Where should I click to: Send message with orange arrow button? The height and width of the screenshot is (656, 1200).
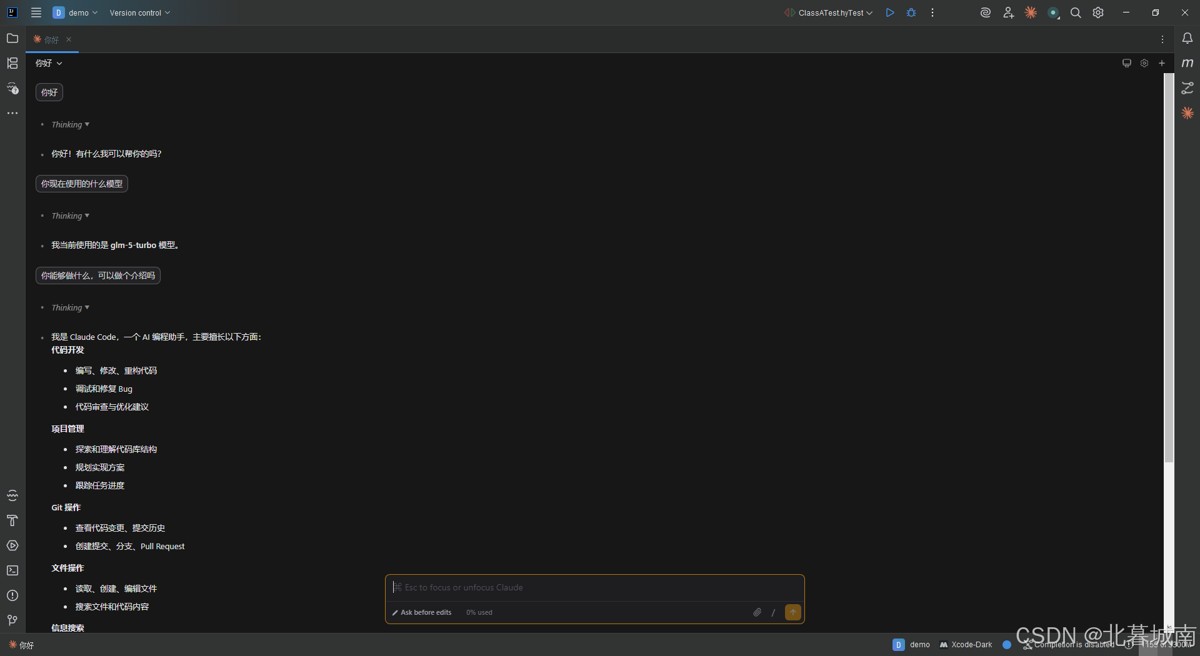tap(793, 612)
